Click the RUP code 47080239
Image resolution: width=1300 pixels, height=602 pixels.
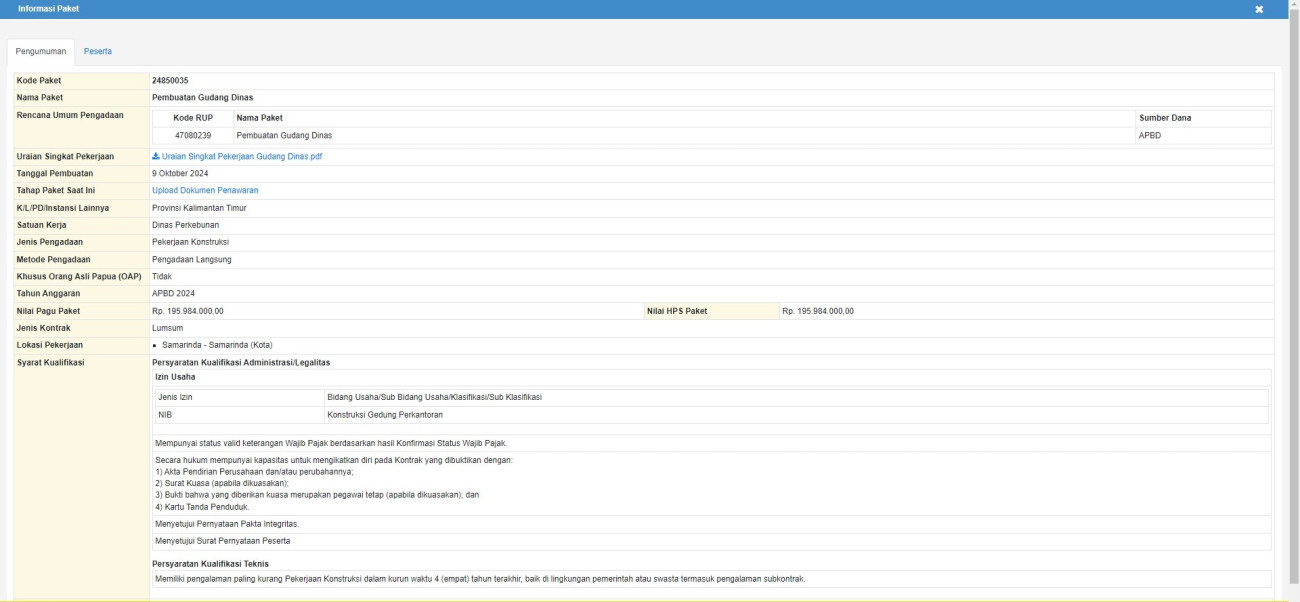point(192,135)
